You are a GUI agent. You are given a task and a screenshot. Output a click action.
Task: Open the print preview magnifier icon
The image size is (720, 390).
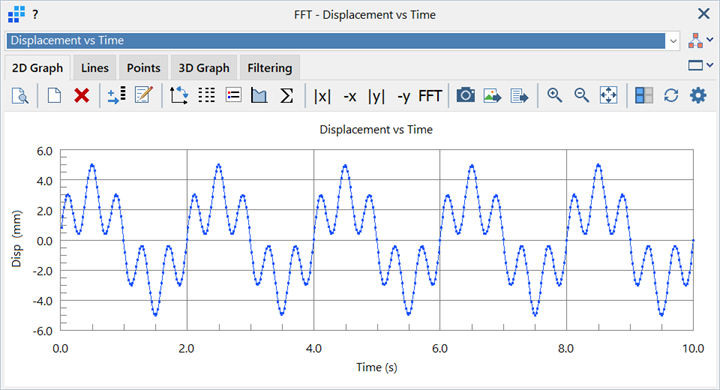coord(20,96)
